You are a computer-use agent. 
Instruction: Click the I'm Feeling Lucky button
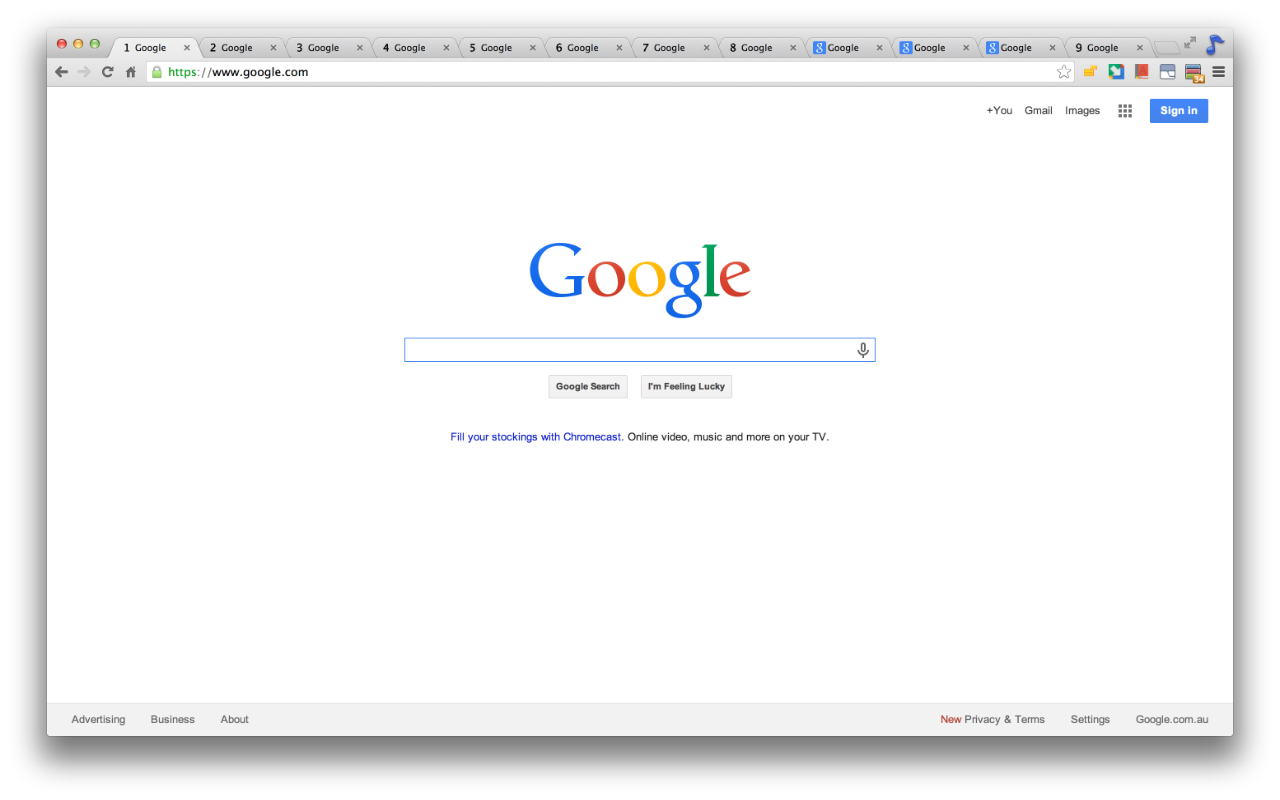(686, 387)
